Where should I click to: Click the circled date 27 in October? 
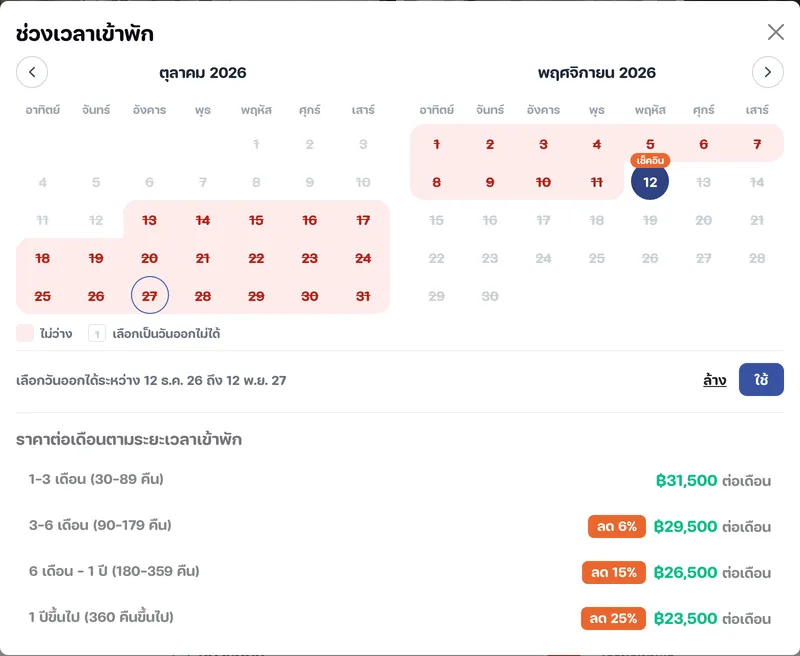click(149, 295)
